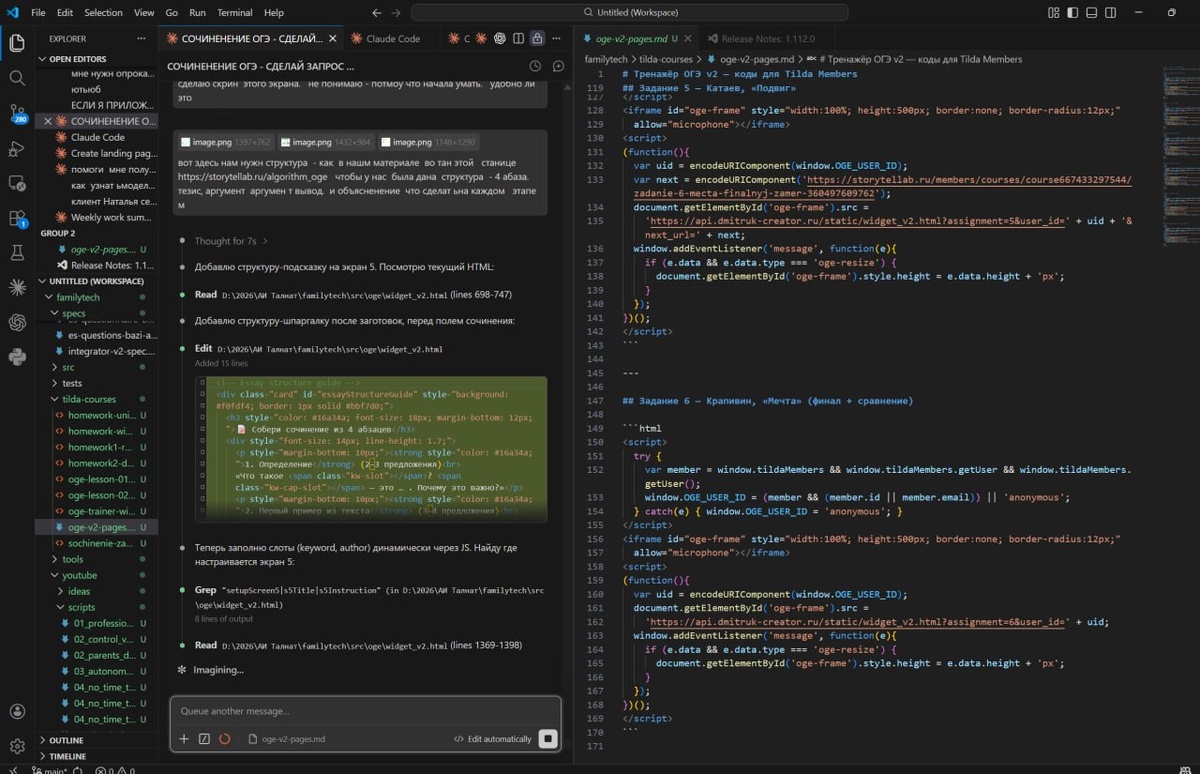The image size is (1200, 774).
Task: Expand the Thought for 7s disclosure
Action: click(x=230, y=241)
